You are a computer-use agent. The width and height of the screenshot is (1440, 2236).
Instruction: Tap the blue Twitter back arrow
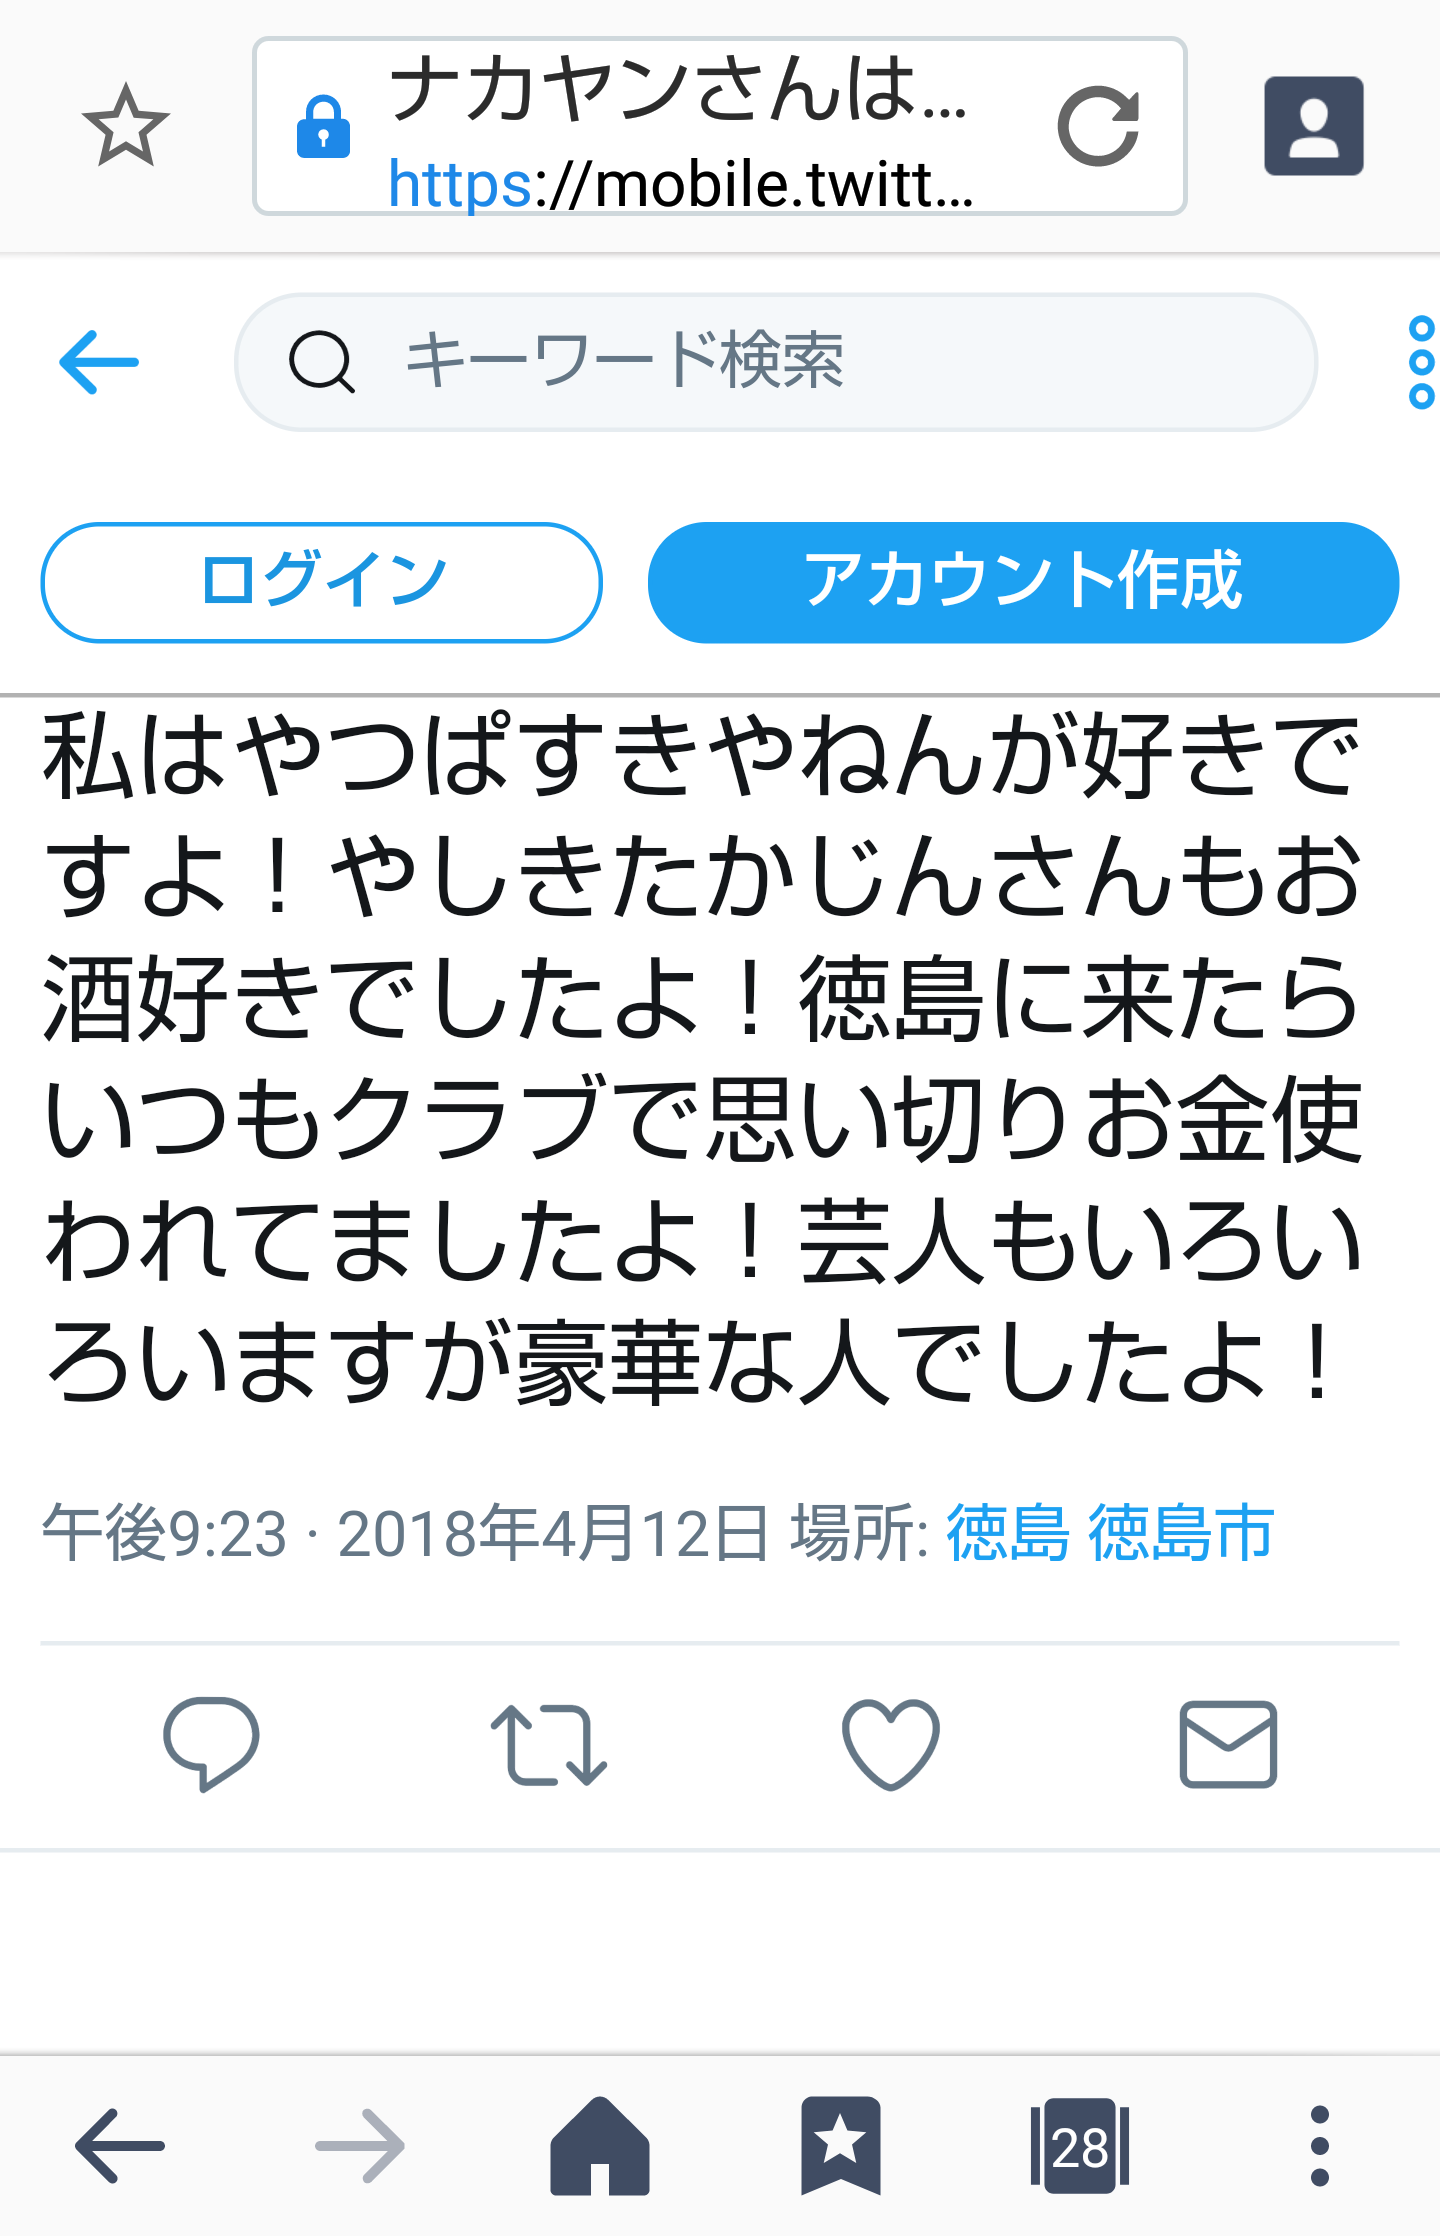[x=99, y=362]
